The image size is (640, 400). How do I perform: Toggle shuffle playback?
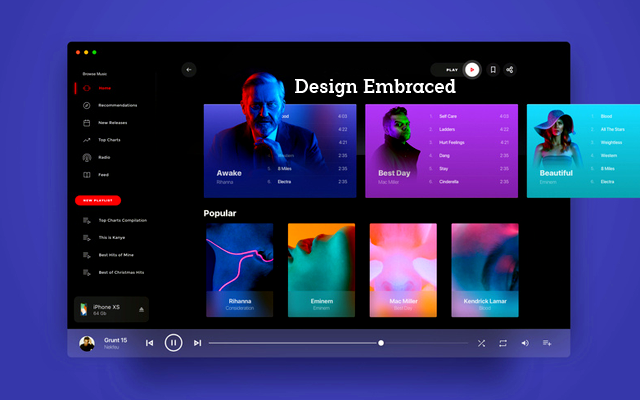(x=482, y=343)
